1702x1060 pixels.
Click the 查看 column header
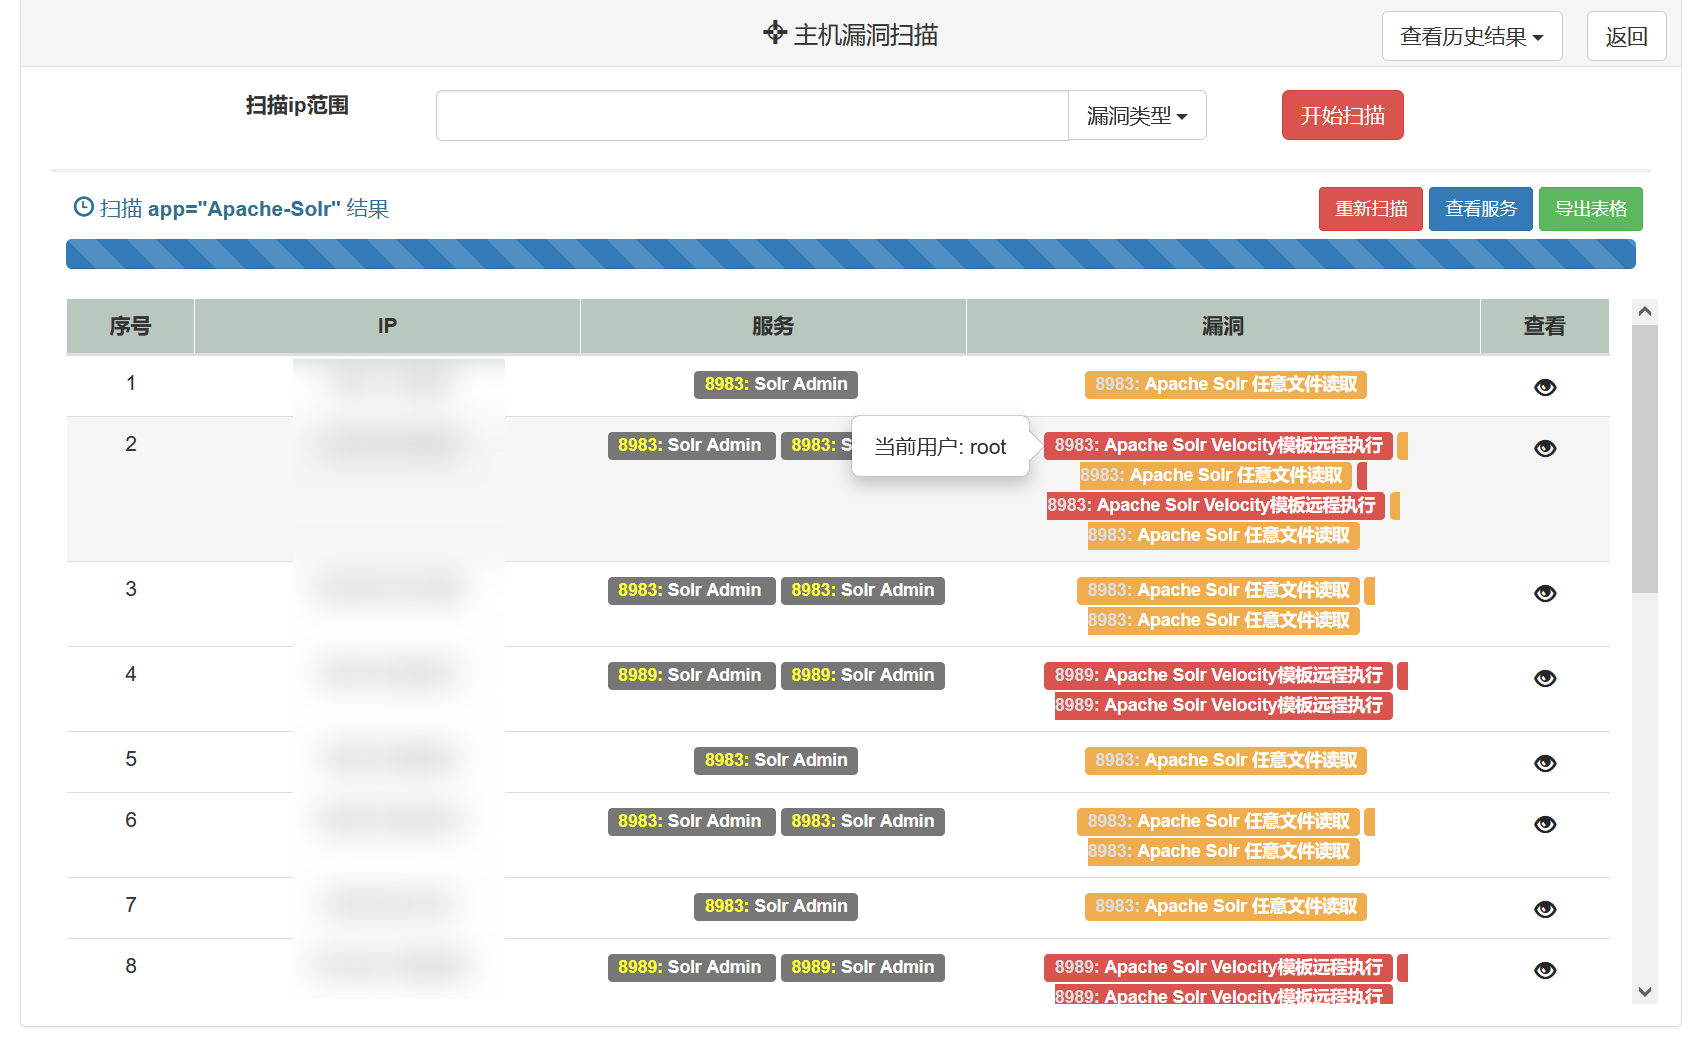[x=1544, y=326]
